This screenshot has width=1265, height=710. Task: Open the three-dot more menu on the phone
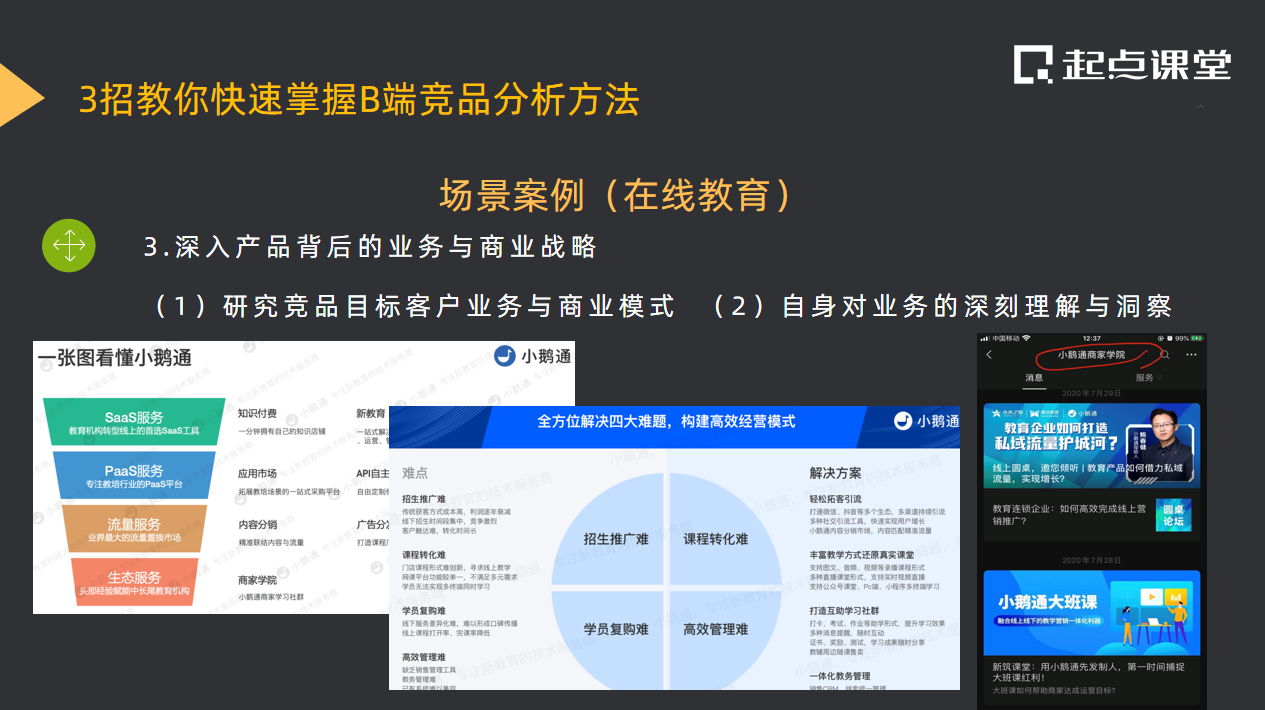pos(1191,355)
